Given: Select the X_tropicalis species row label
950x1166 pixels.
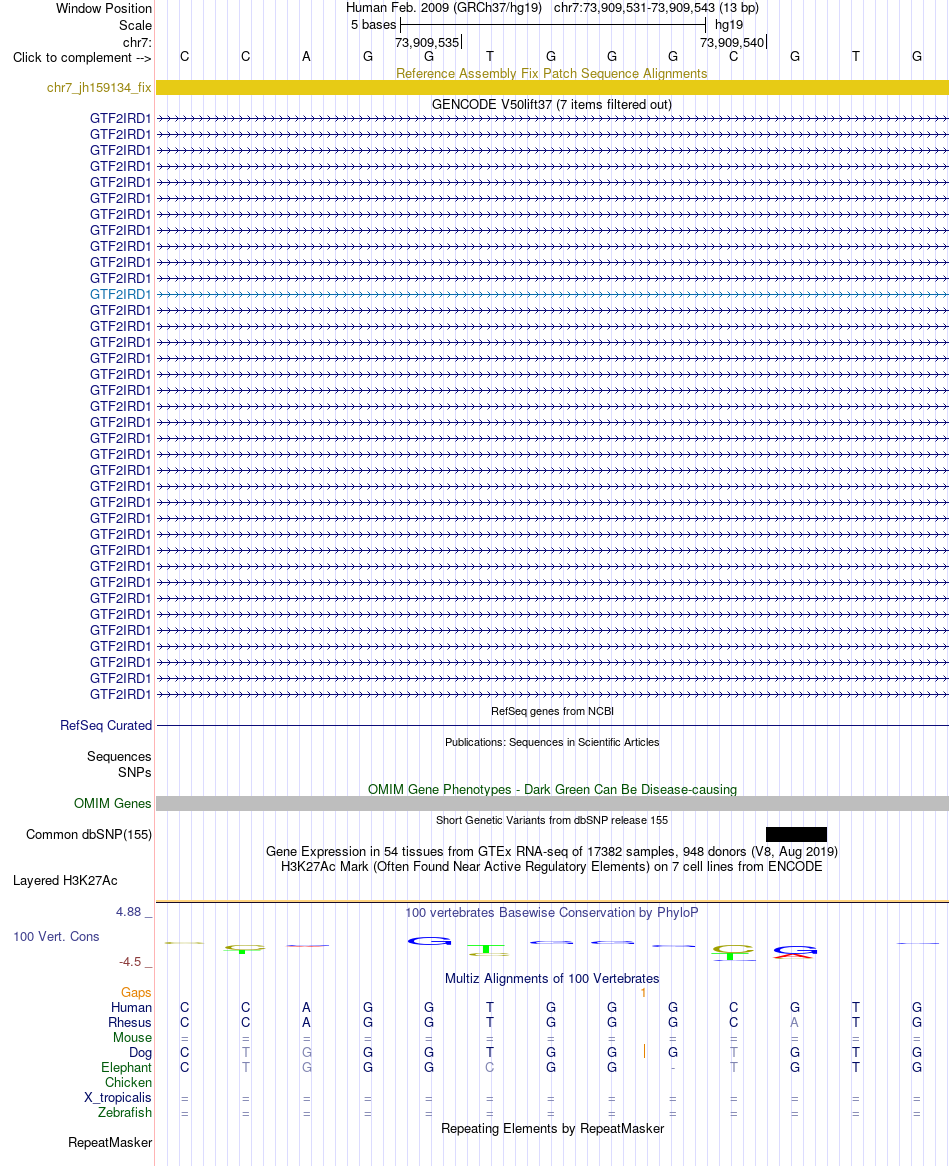Looking at the screenshot, I should click(117, 1098).
